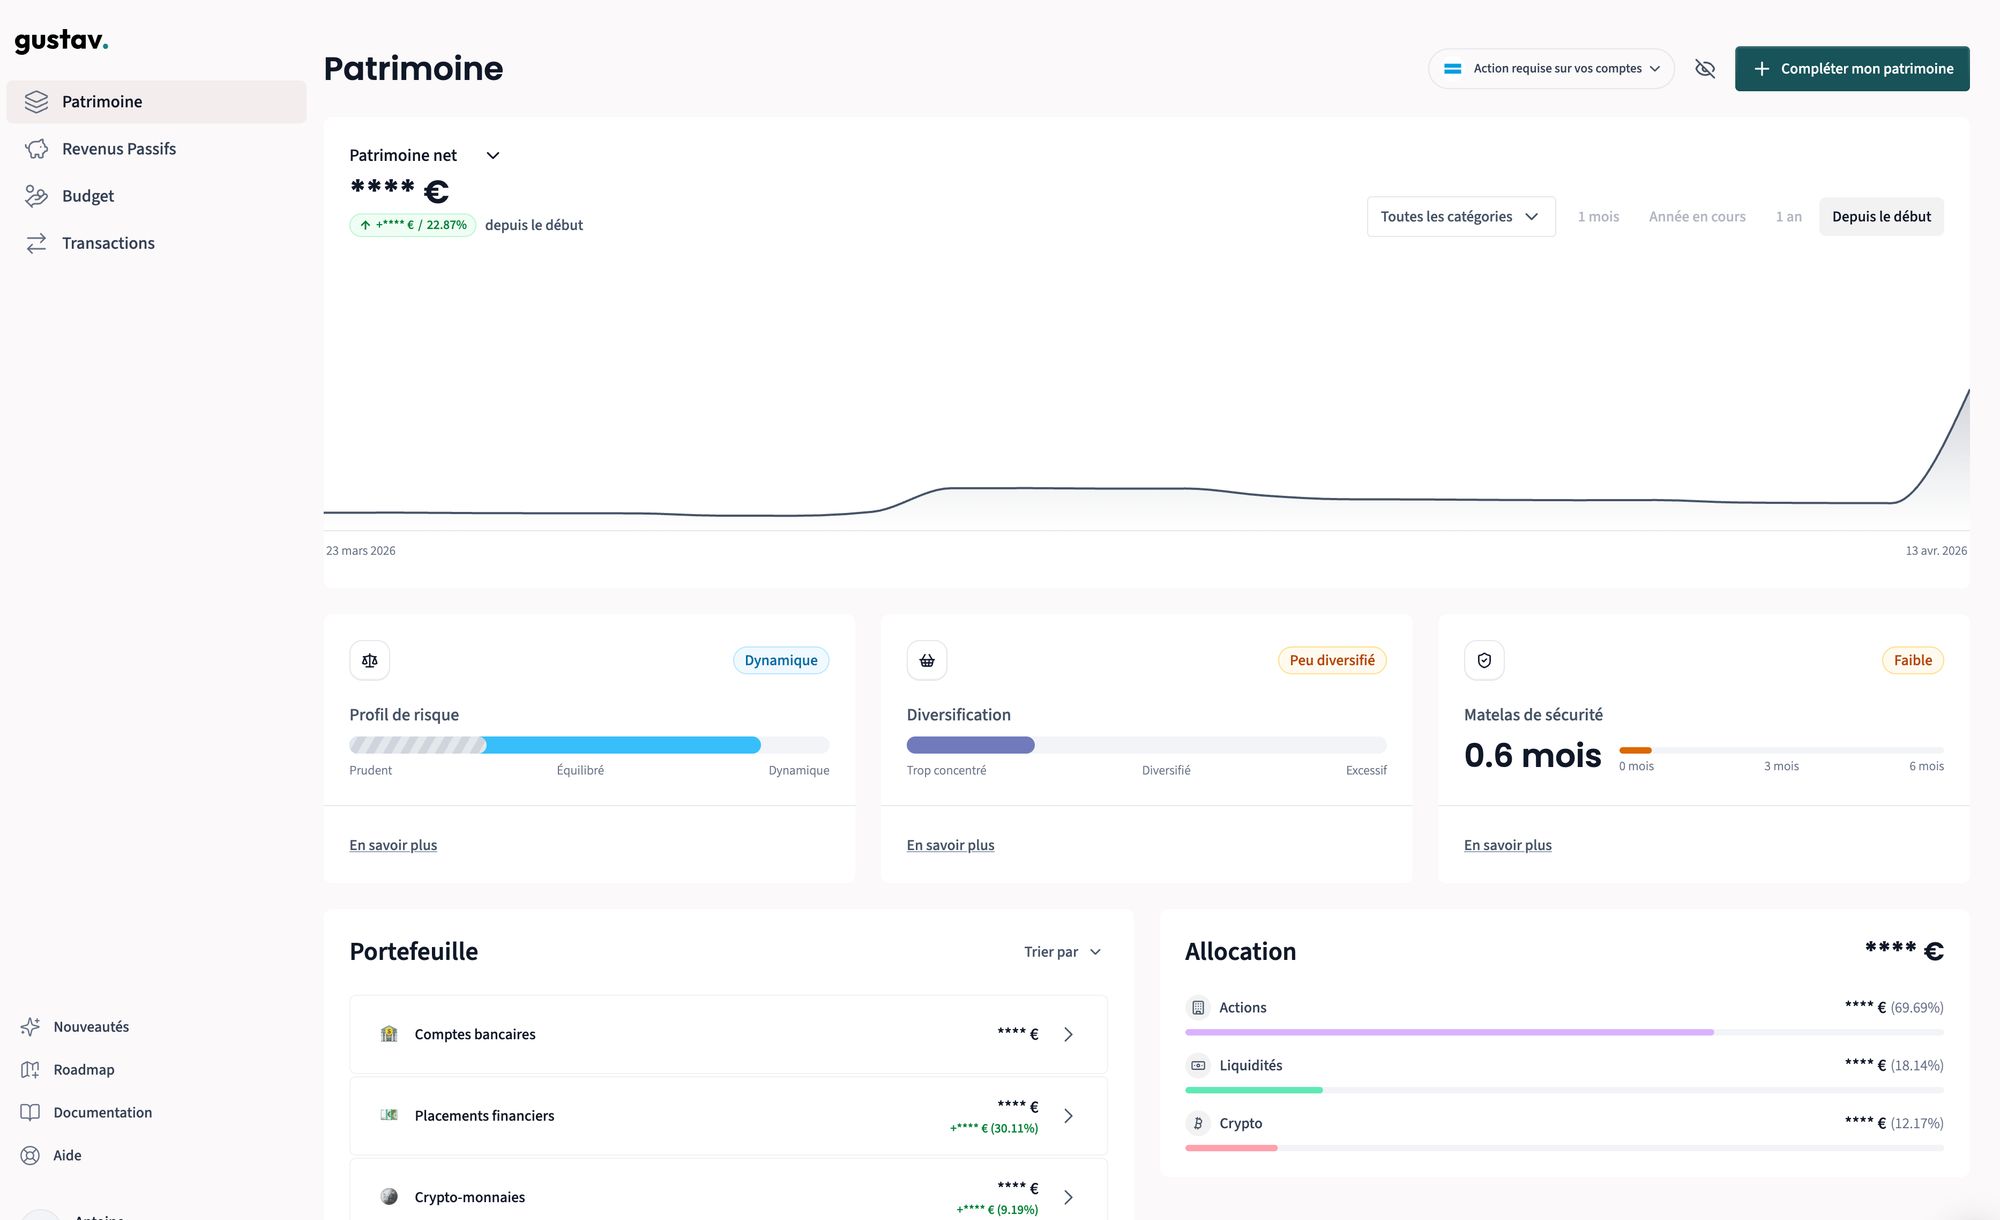Viewport: 2000px width, 1220px height.
Task: Click Compléter mon patrimoine button
Action: (1852, 69)
